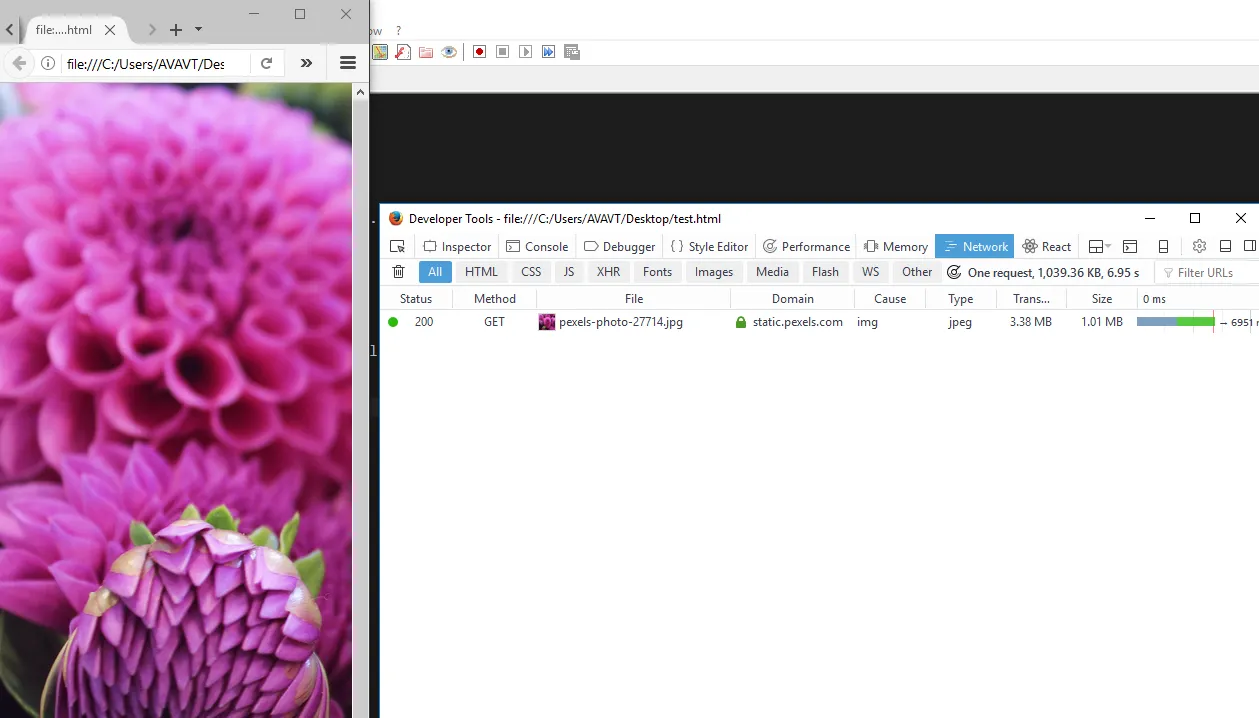Select the pexels-photo-27714.jpg request row
Image resolution: width=1259 pixels, height=718 pixels.
(819, 322)
